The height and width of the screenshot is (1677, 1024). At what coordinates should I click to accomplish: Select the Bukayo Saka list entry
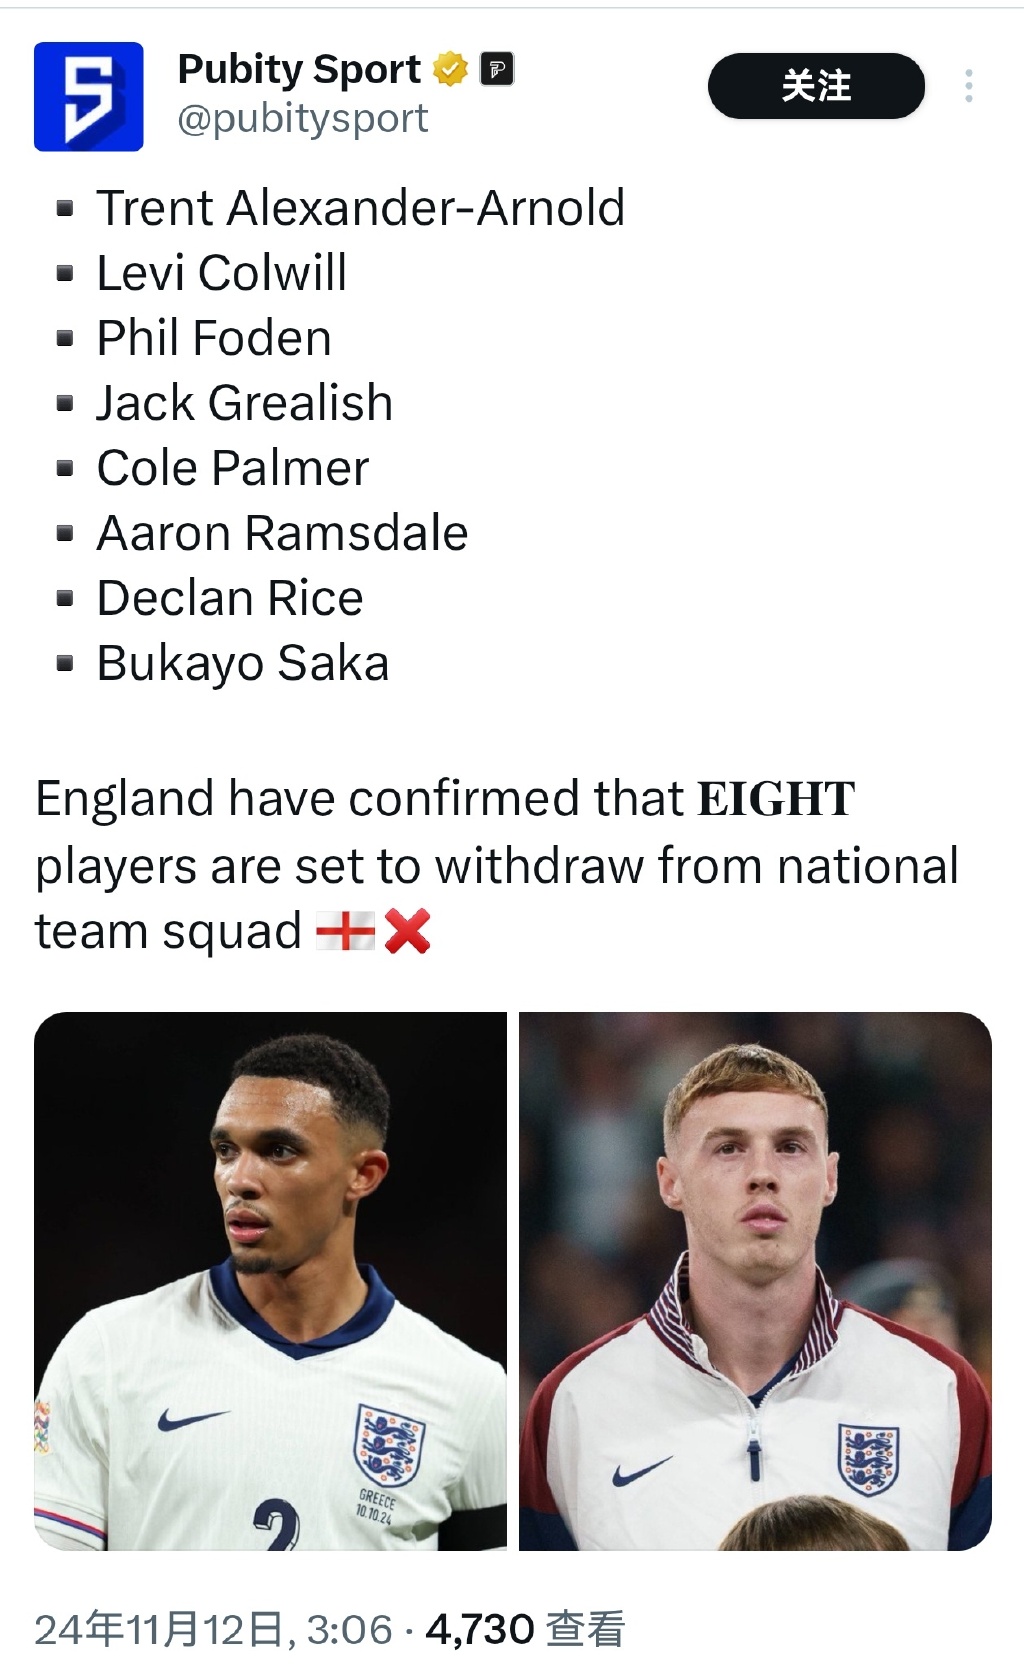pos(243,663)
